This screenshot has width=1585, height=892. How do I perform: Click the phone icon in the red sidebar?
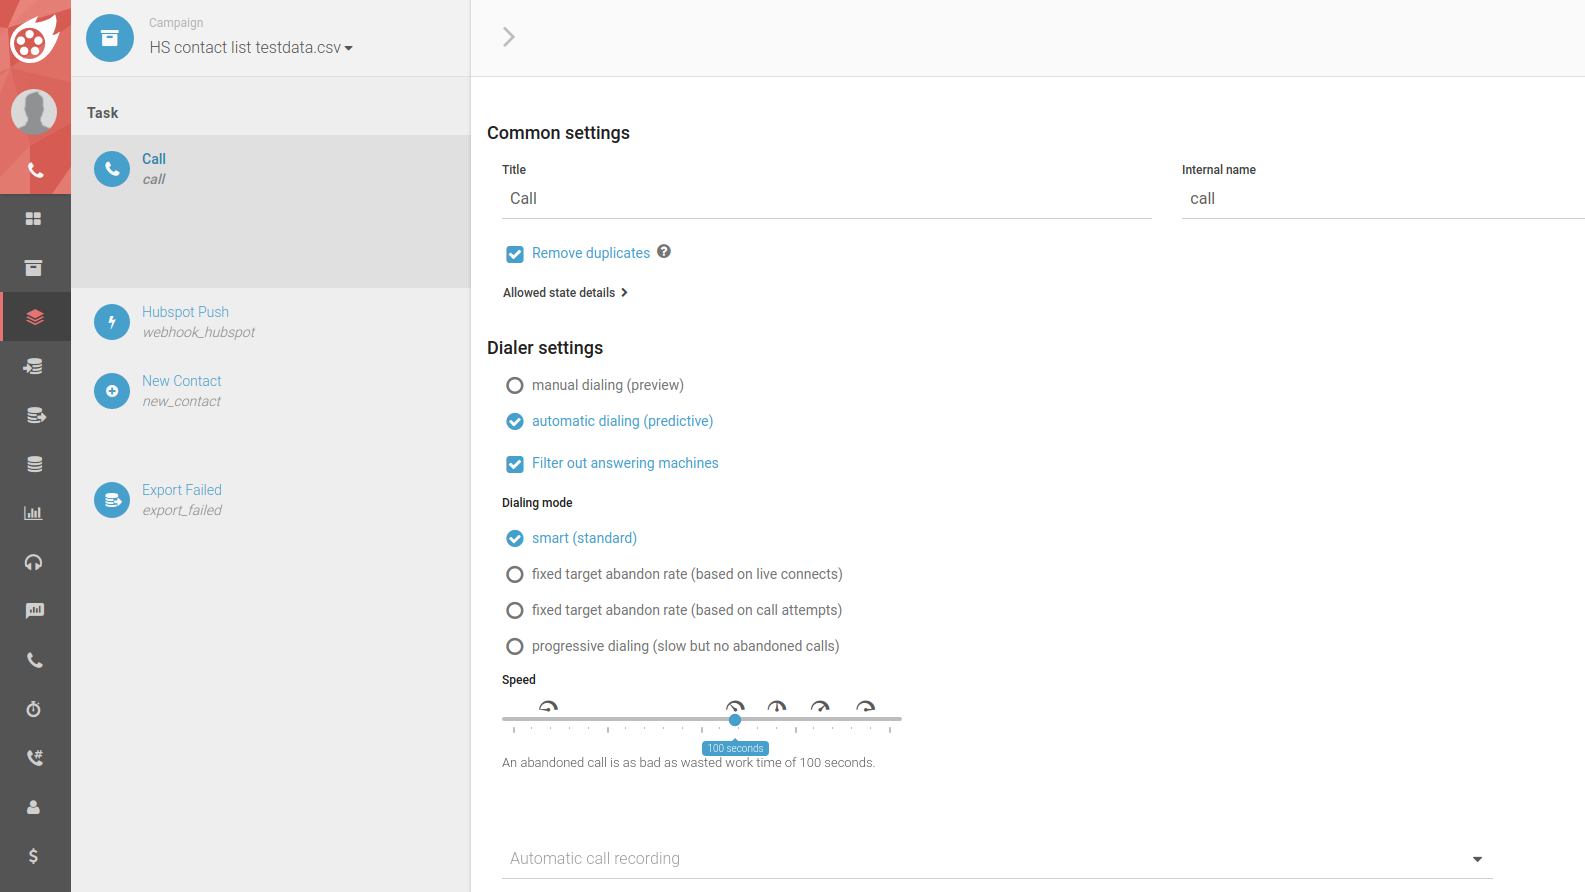click(x=35, y=170)
